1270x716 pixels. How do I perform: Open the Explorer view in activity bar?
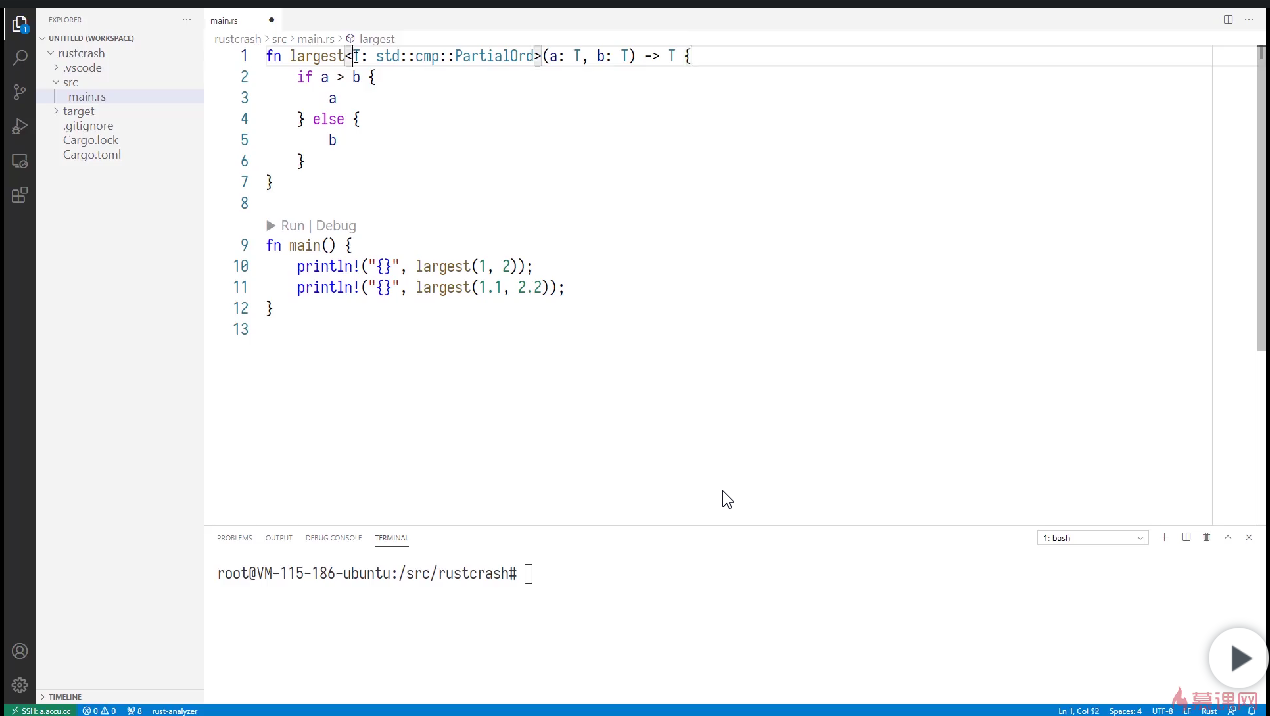pyautogui.click(x=19, y=24)
